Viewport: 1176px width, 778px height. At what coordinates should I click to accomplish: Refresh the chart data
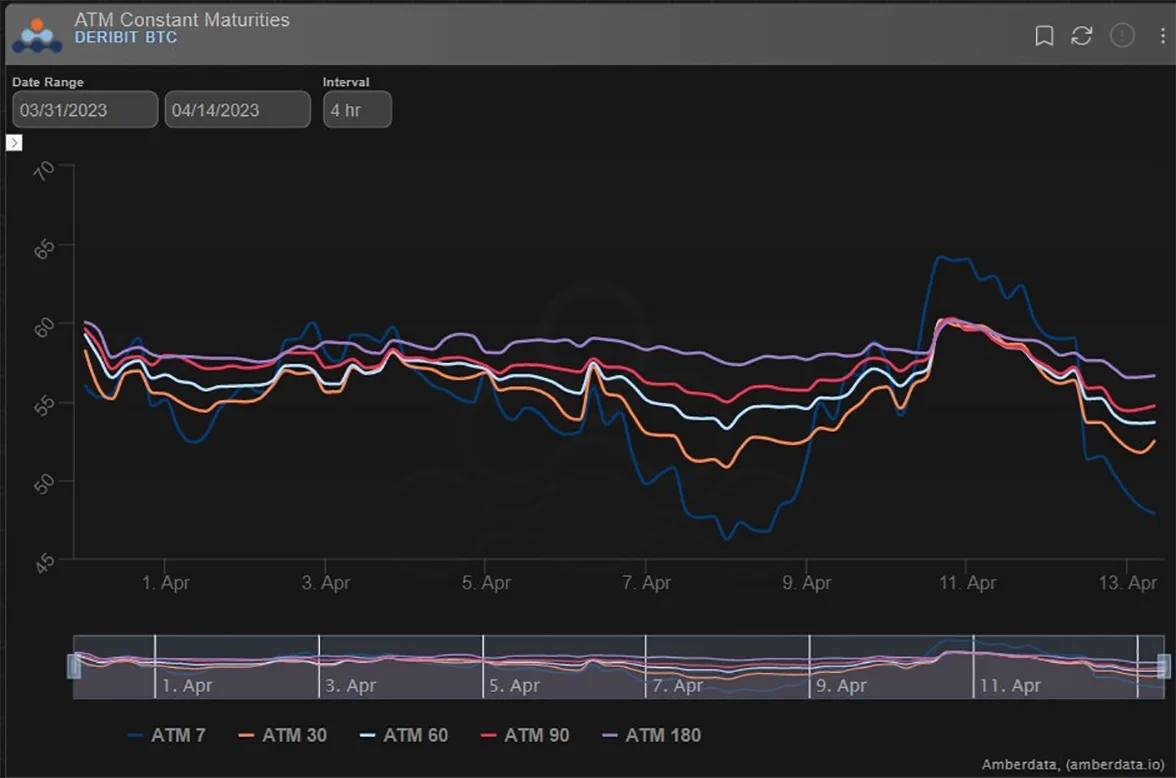click(1082, 35)
